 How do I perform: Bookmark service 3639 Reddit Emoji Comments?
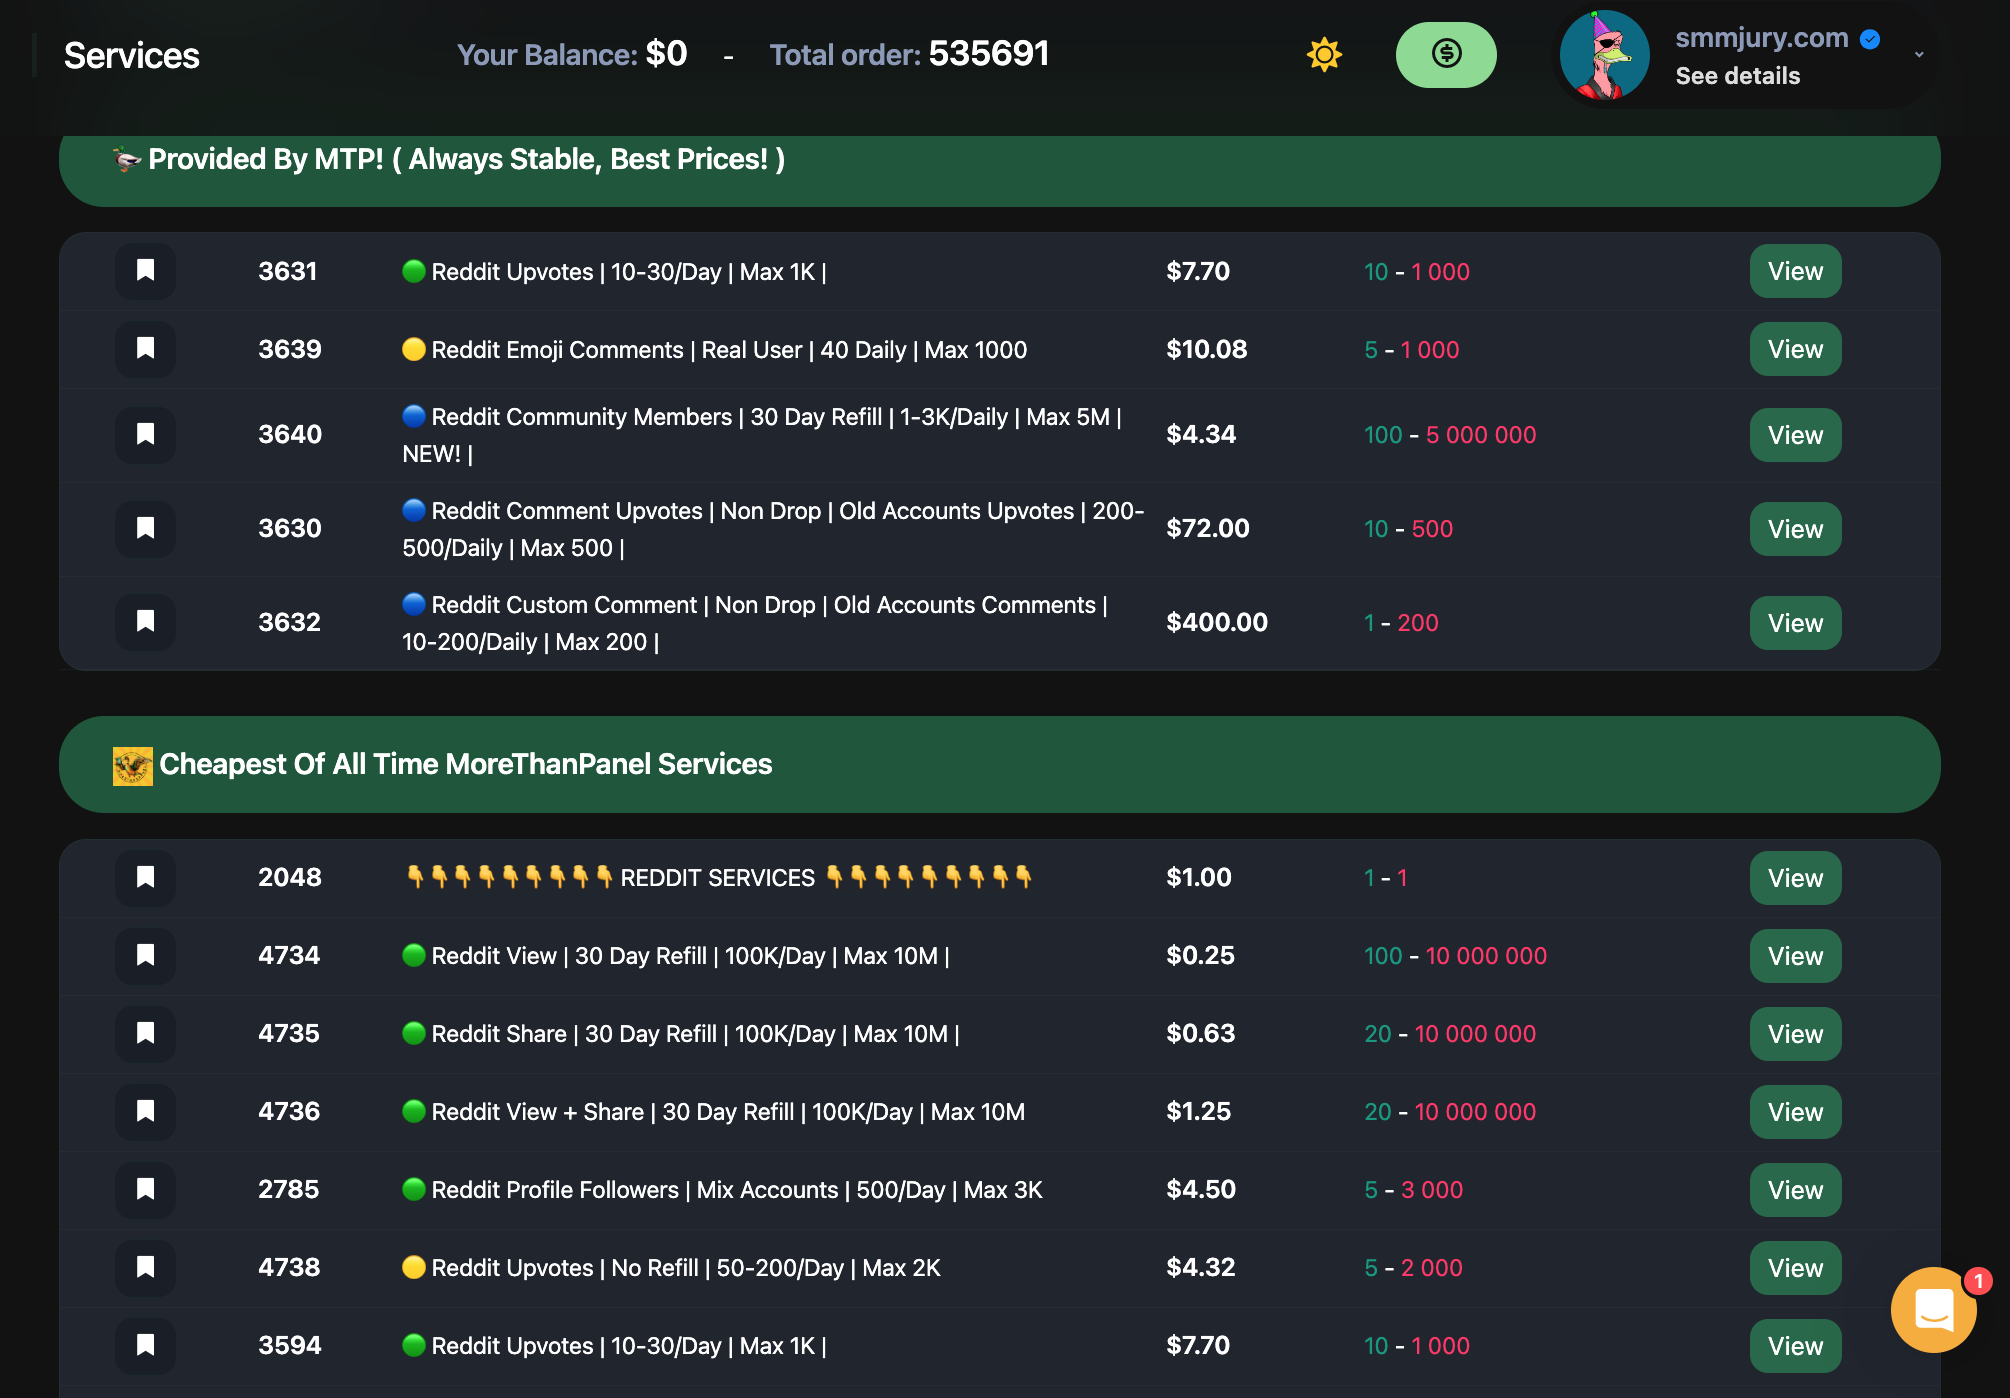pos(146,349)
